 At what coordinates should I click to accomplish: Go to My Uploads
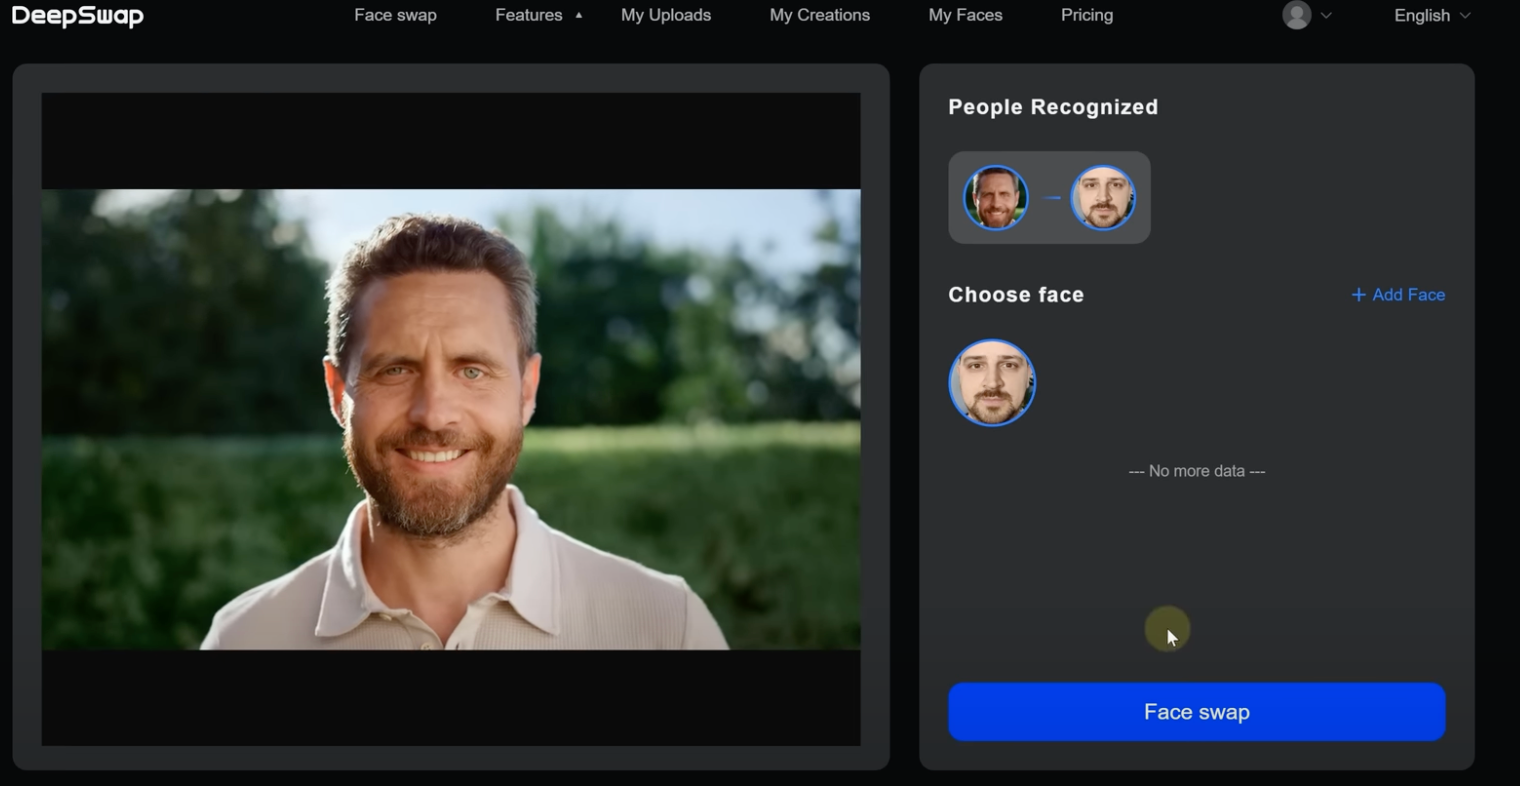point(665,15)
